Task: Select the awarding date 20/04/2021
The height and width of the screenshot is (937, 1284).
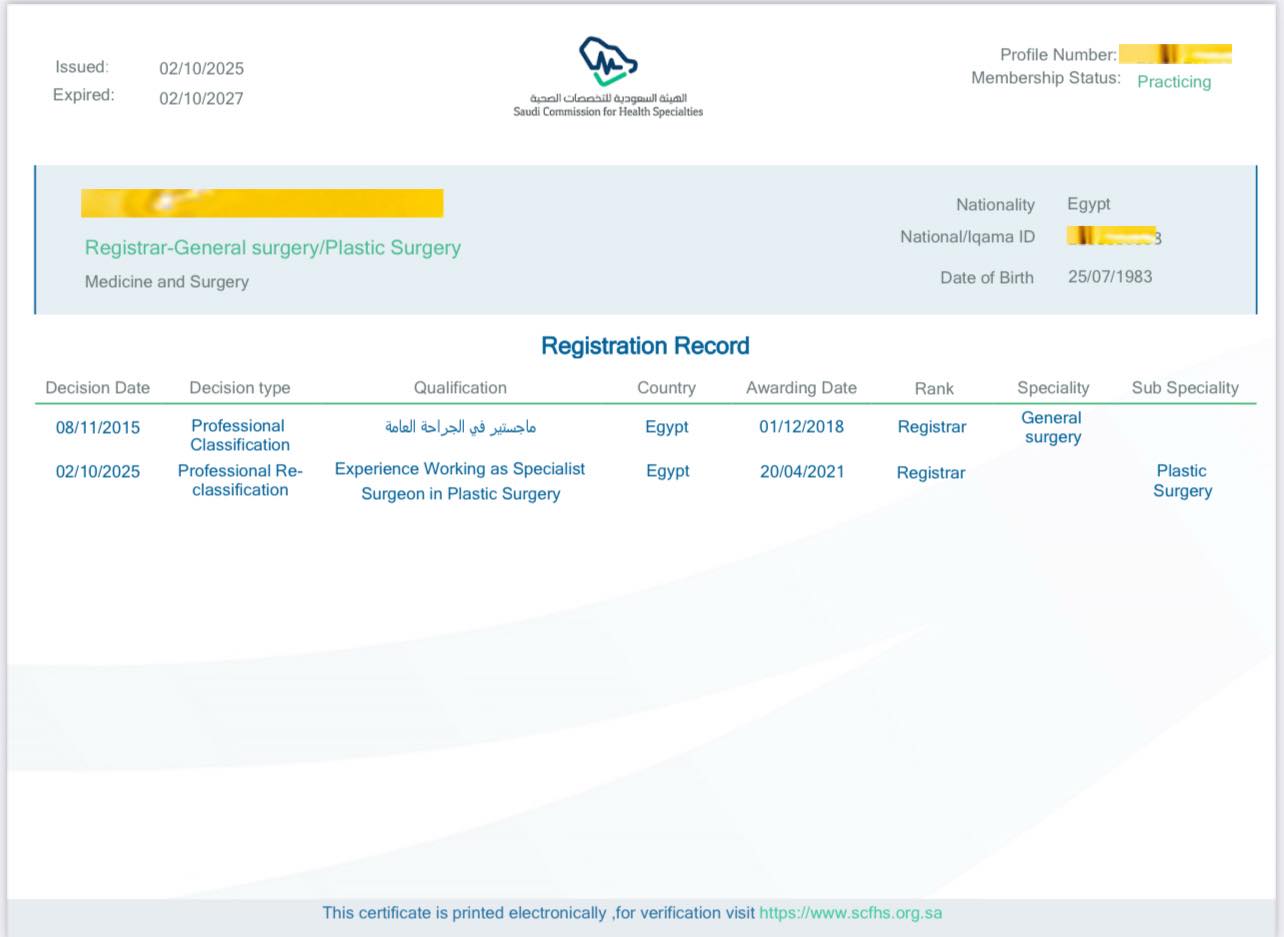Action: (802, 472)
